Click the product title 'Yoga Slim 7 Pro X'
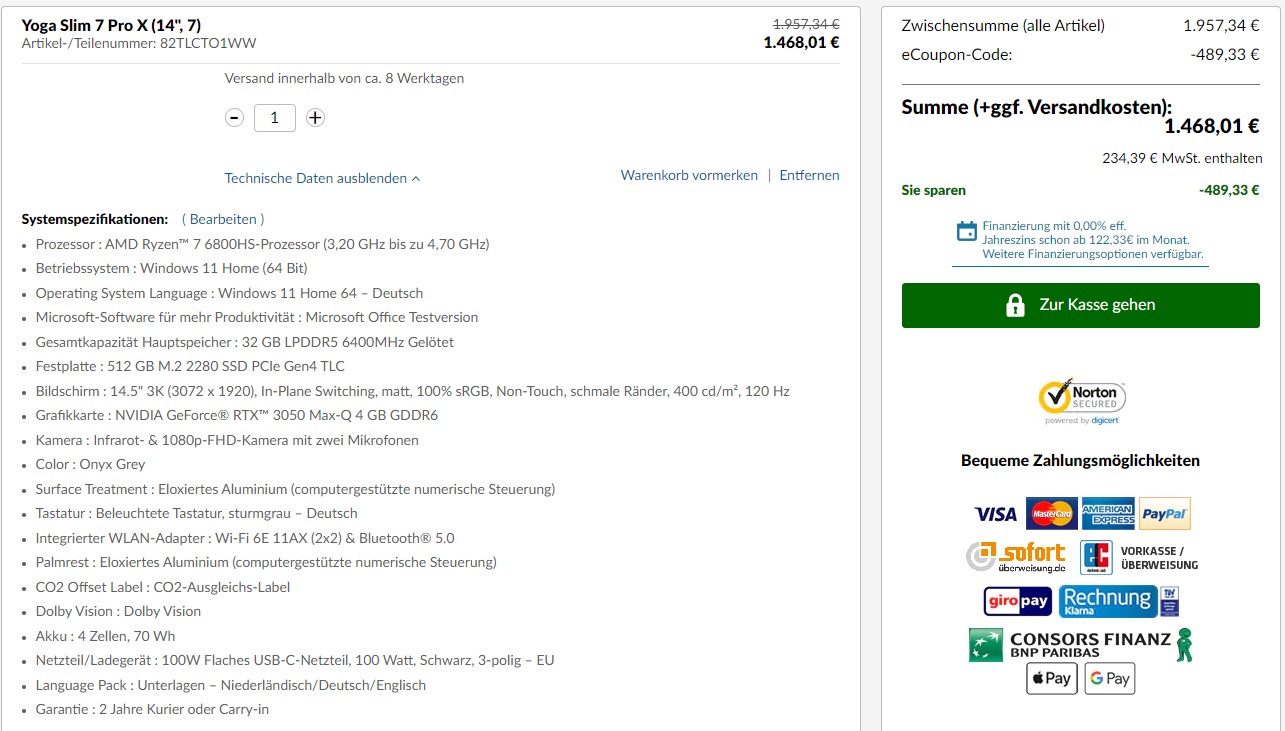1285x731 pixels. pyautogui.click(x=111, y=25)
